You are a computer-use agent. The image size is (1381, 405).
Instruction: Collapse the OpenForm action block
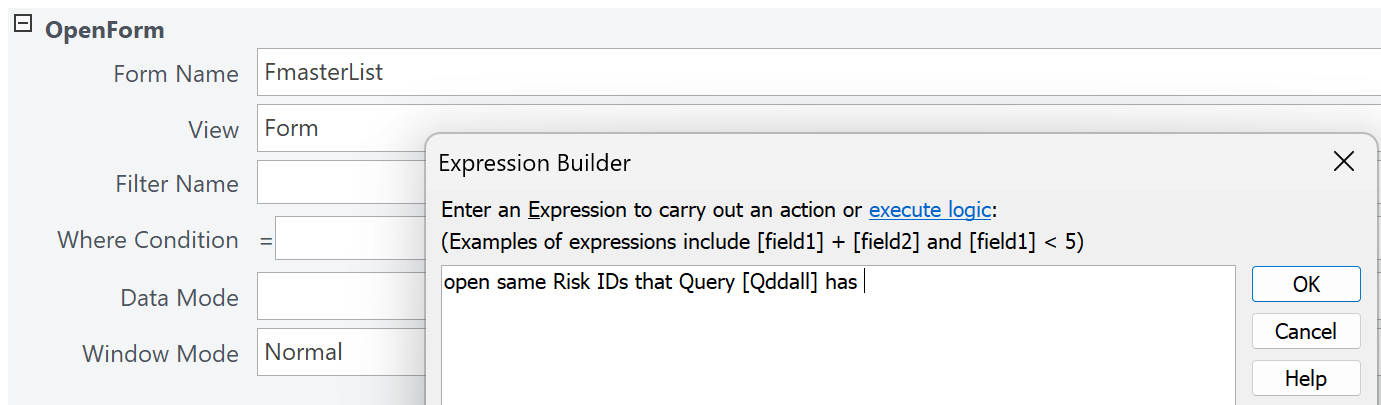pyautogui.click(x=22, y=28)
